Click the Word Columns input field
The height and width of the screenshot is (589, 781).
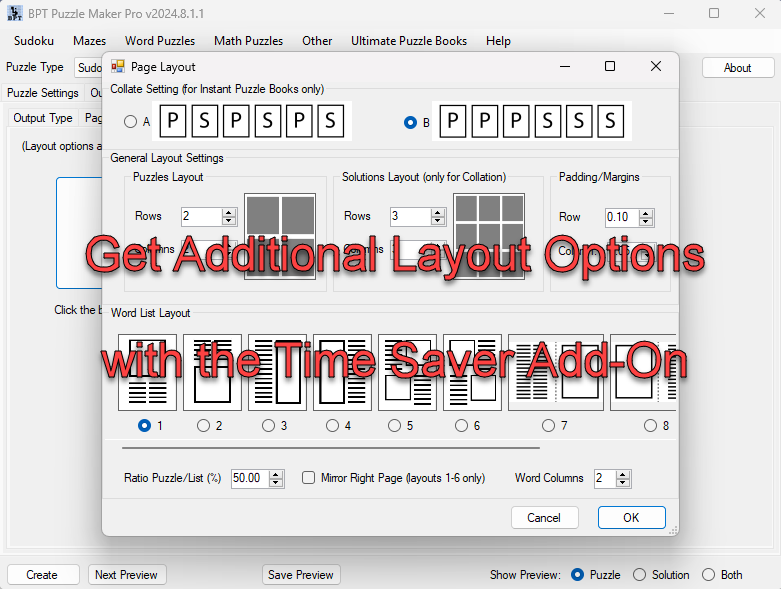[x=605, y=478]
